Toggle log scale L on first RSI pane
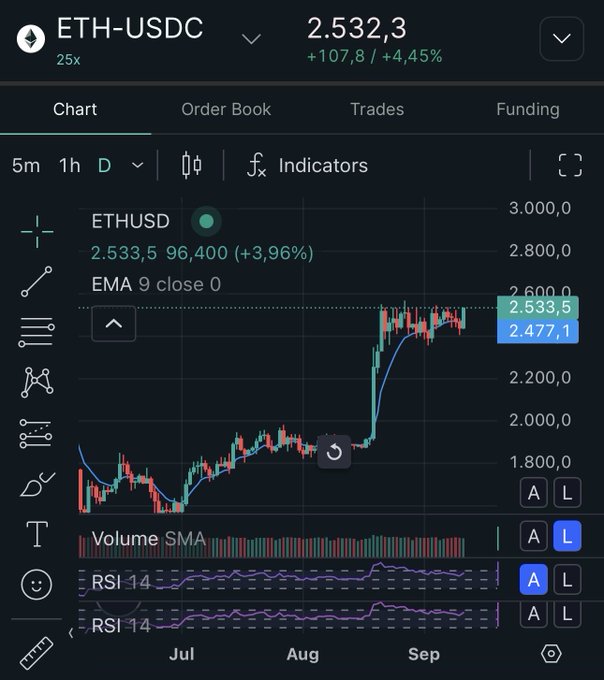Viewport: 604px width, 680px height. point(567,579)
